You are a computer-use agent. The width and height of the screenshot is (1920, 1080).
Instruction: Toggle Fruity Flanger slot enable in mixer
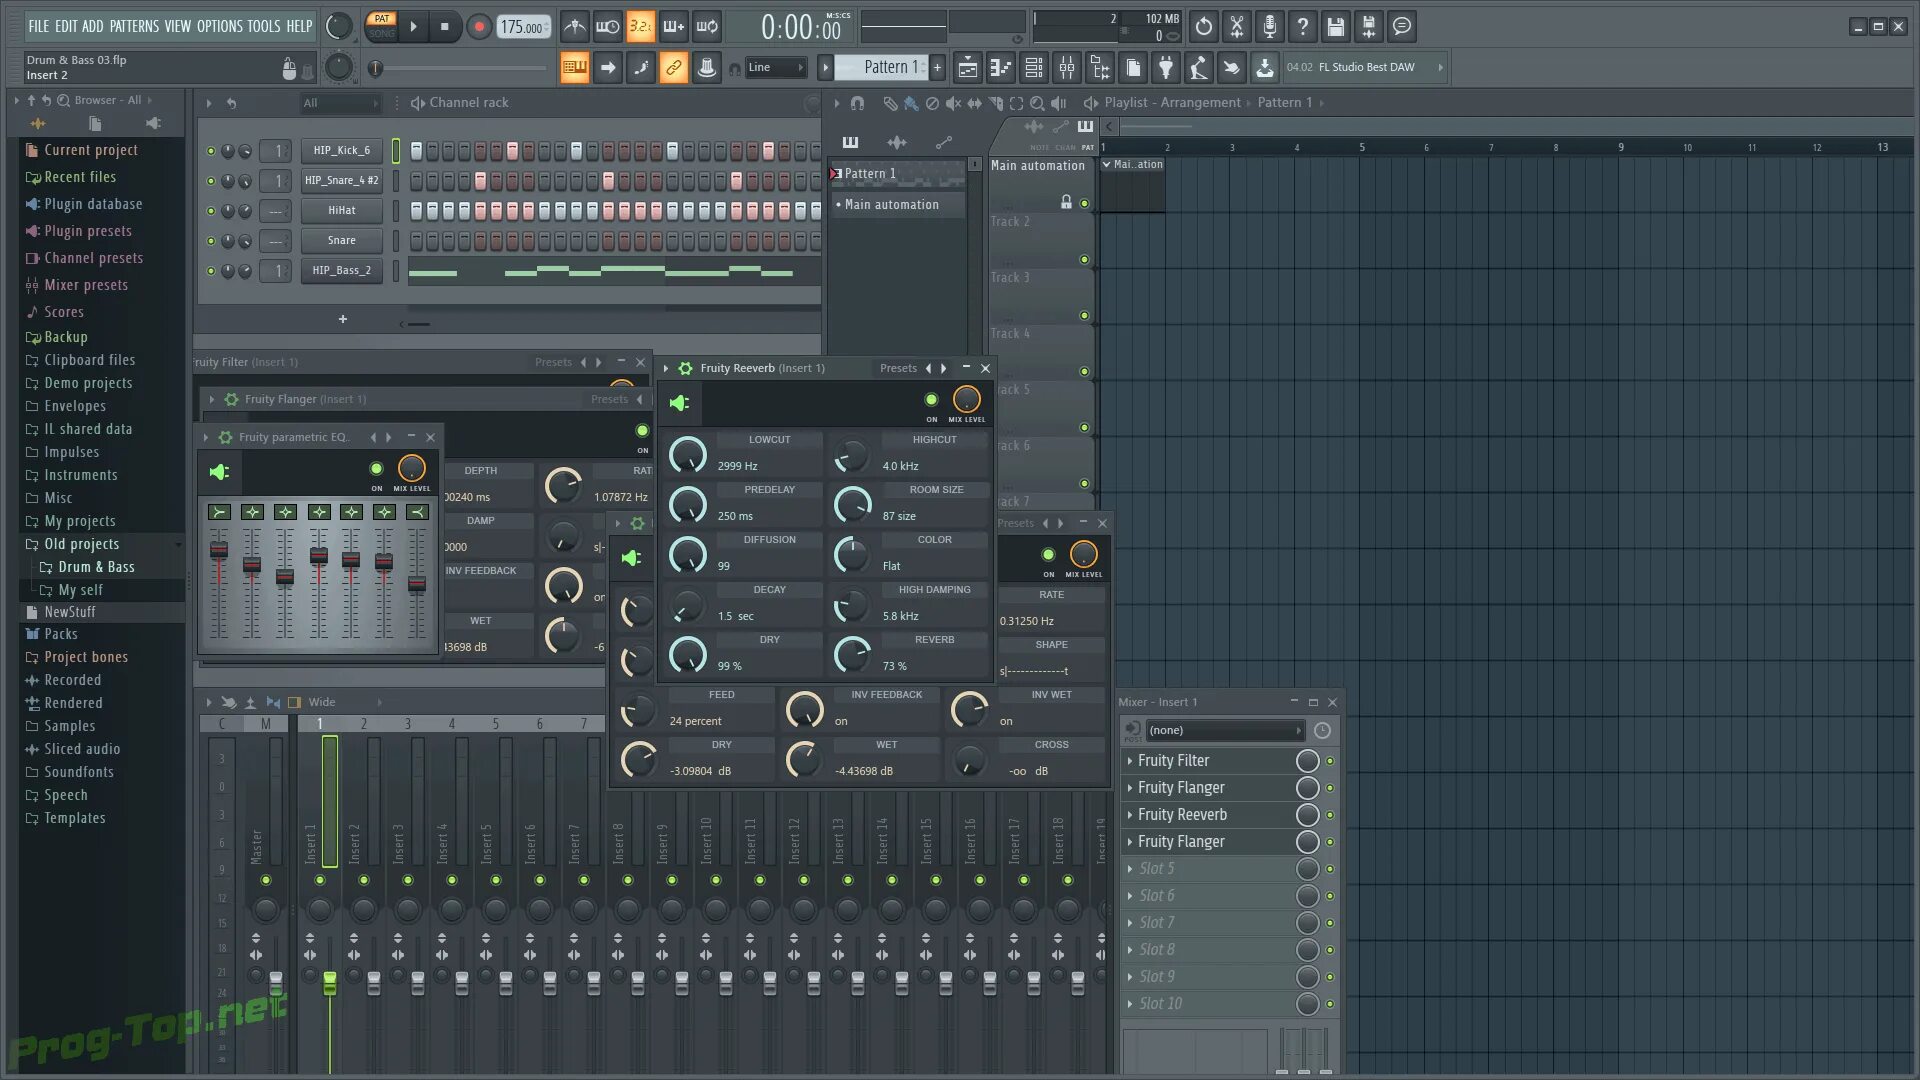click(1330, 788)
